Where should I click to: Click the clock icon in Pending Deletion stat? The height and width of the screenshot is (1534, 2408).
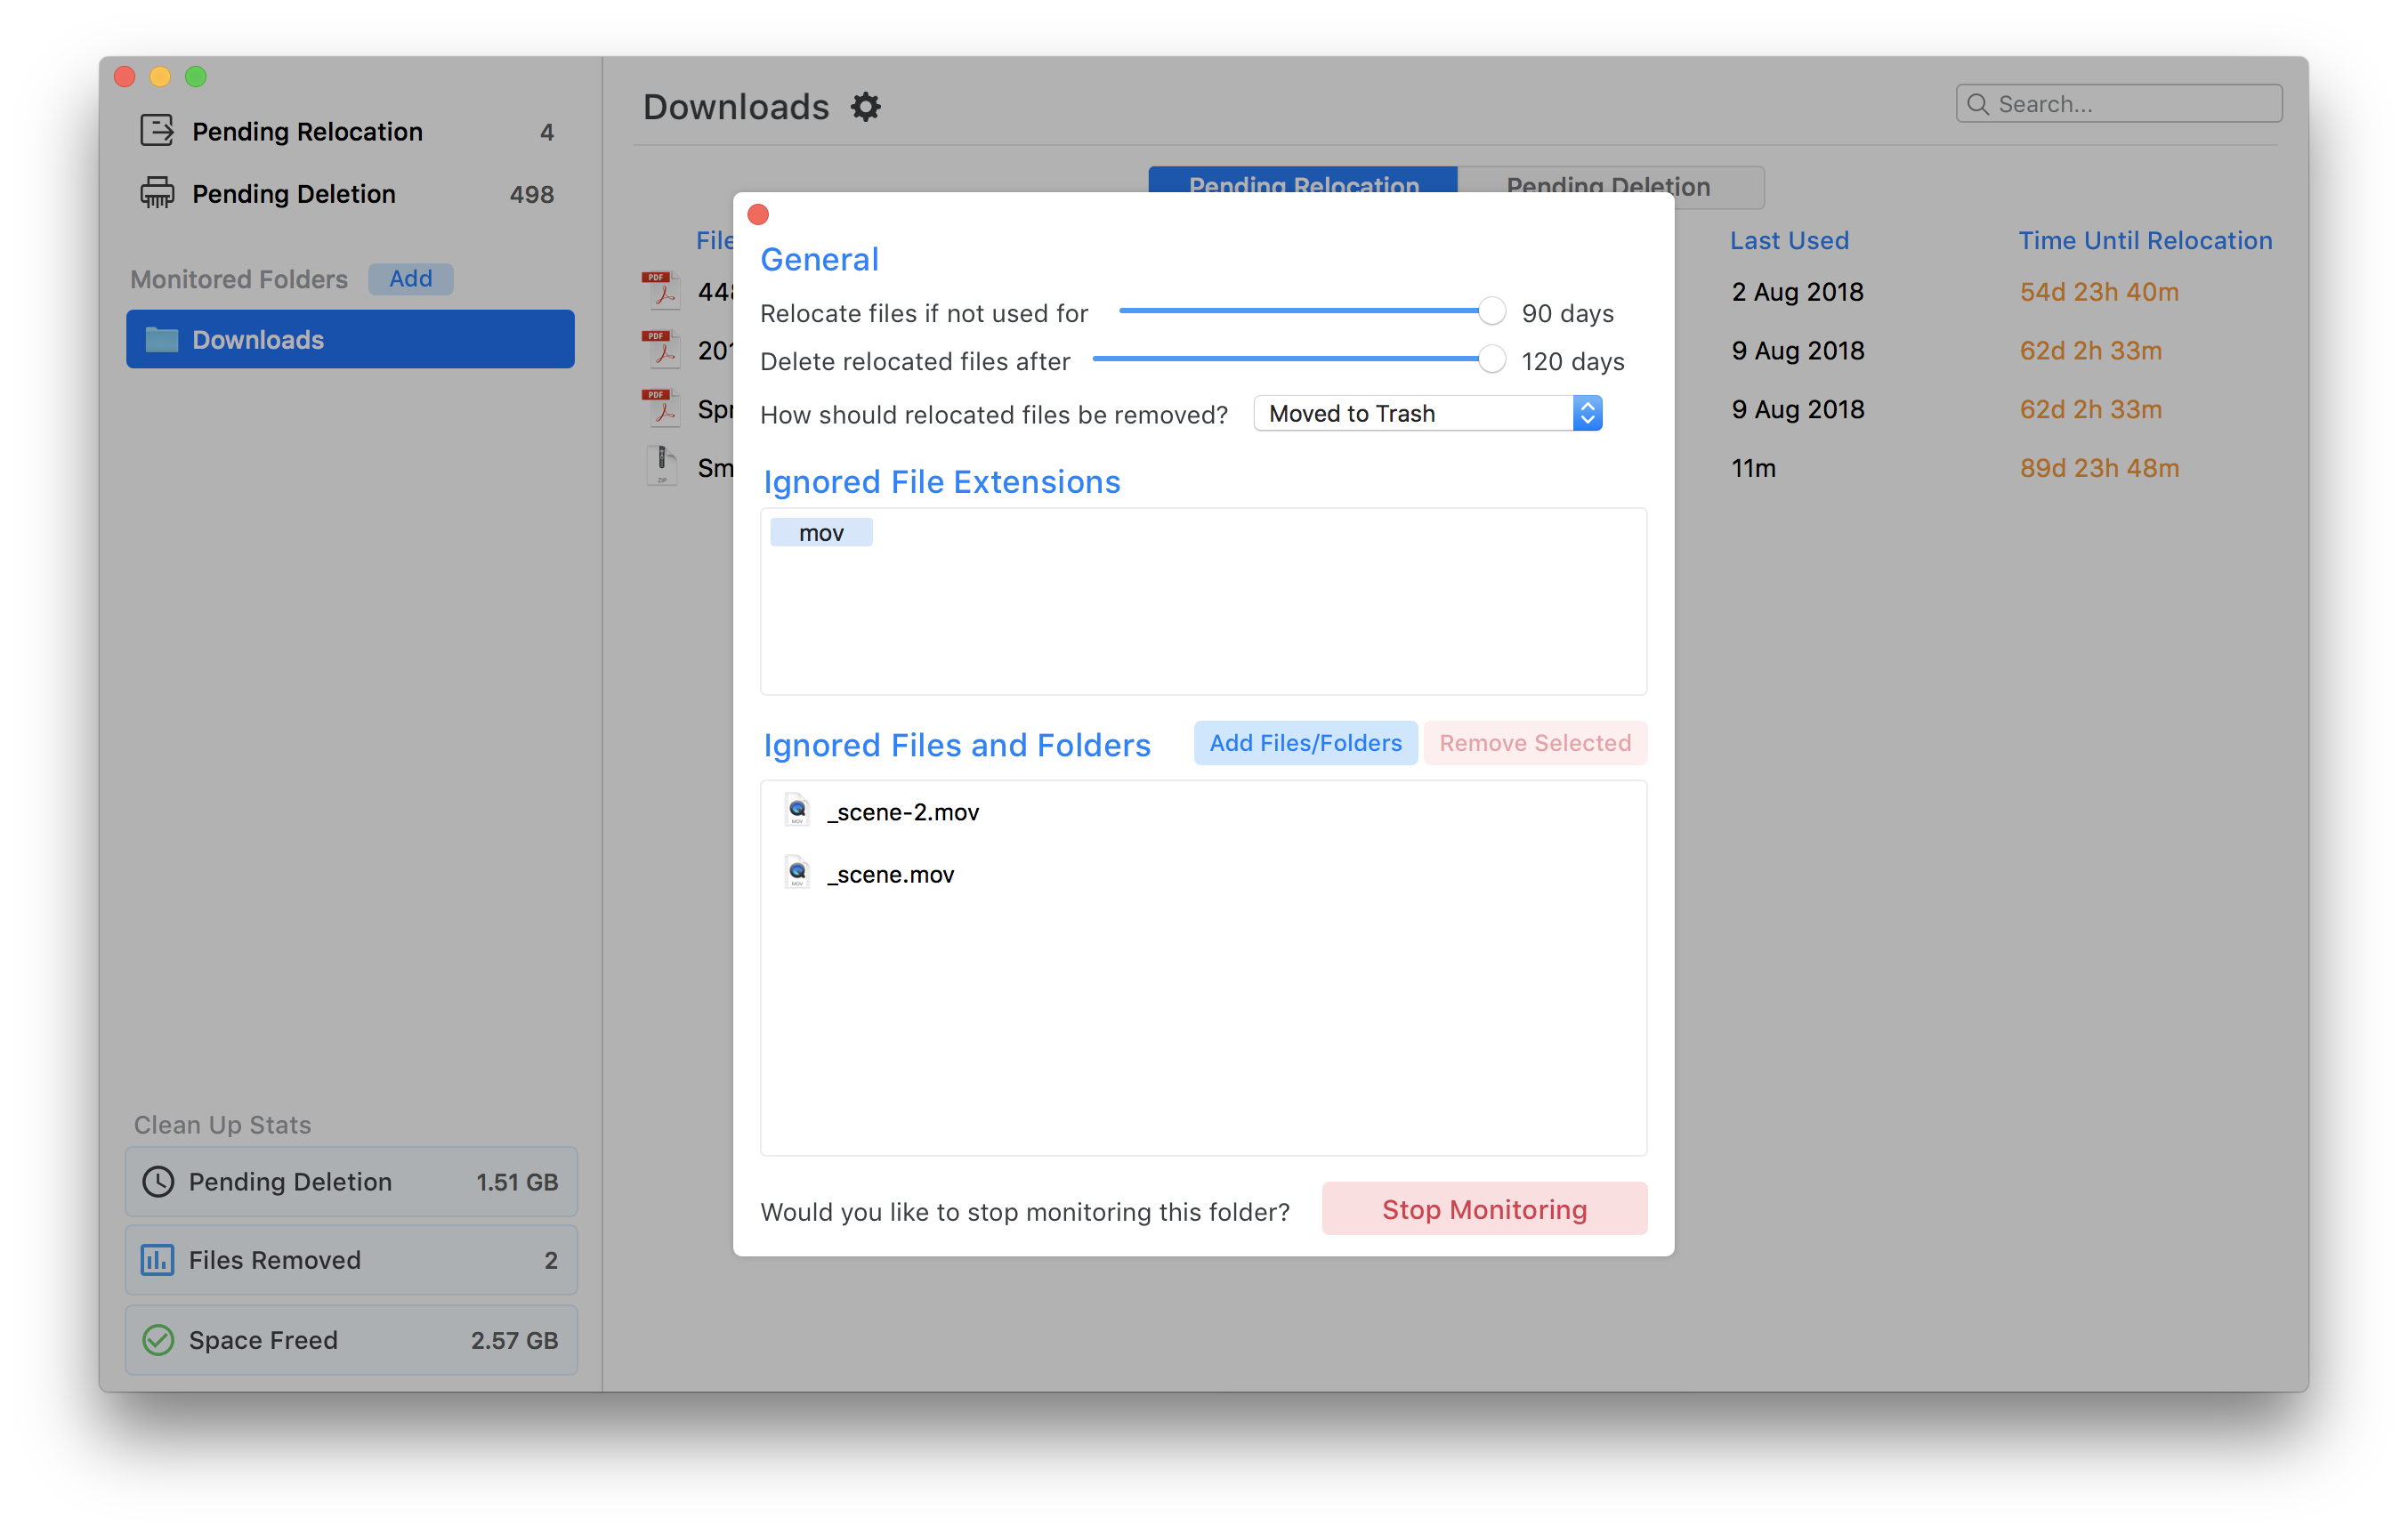click(x=158, y=1182)
